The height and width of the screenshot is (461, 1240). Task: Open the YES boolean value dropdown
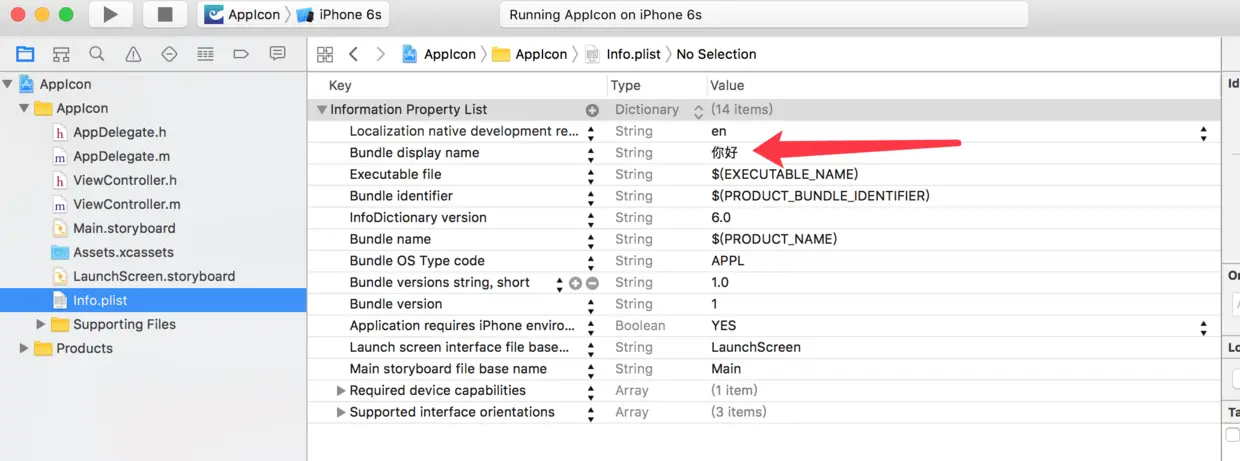point(1203,326)
